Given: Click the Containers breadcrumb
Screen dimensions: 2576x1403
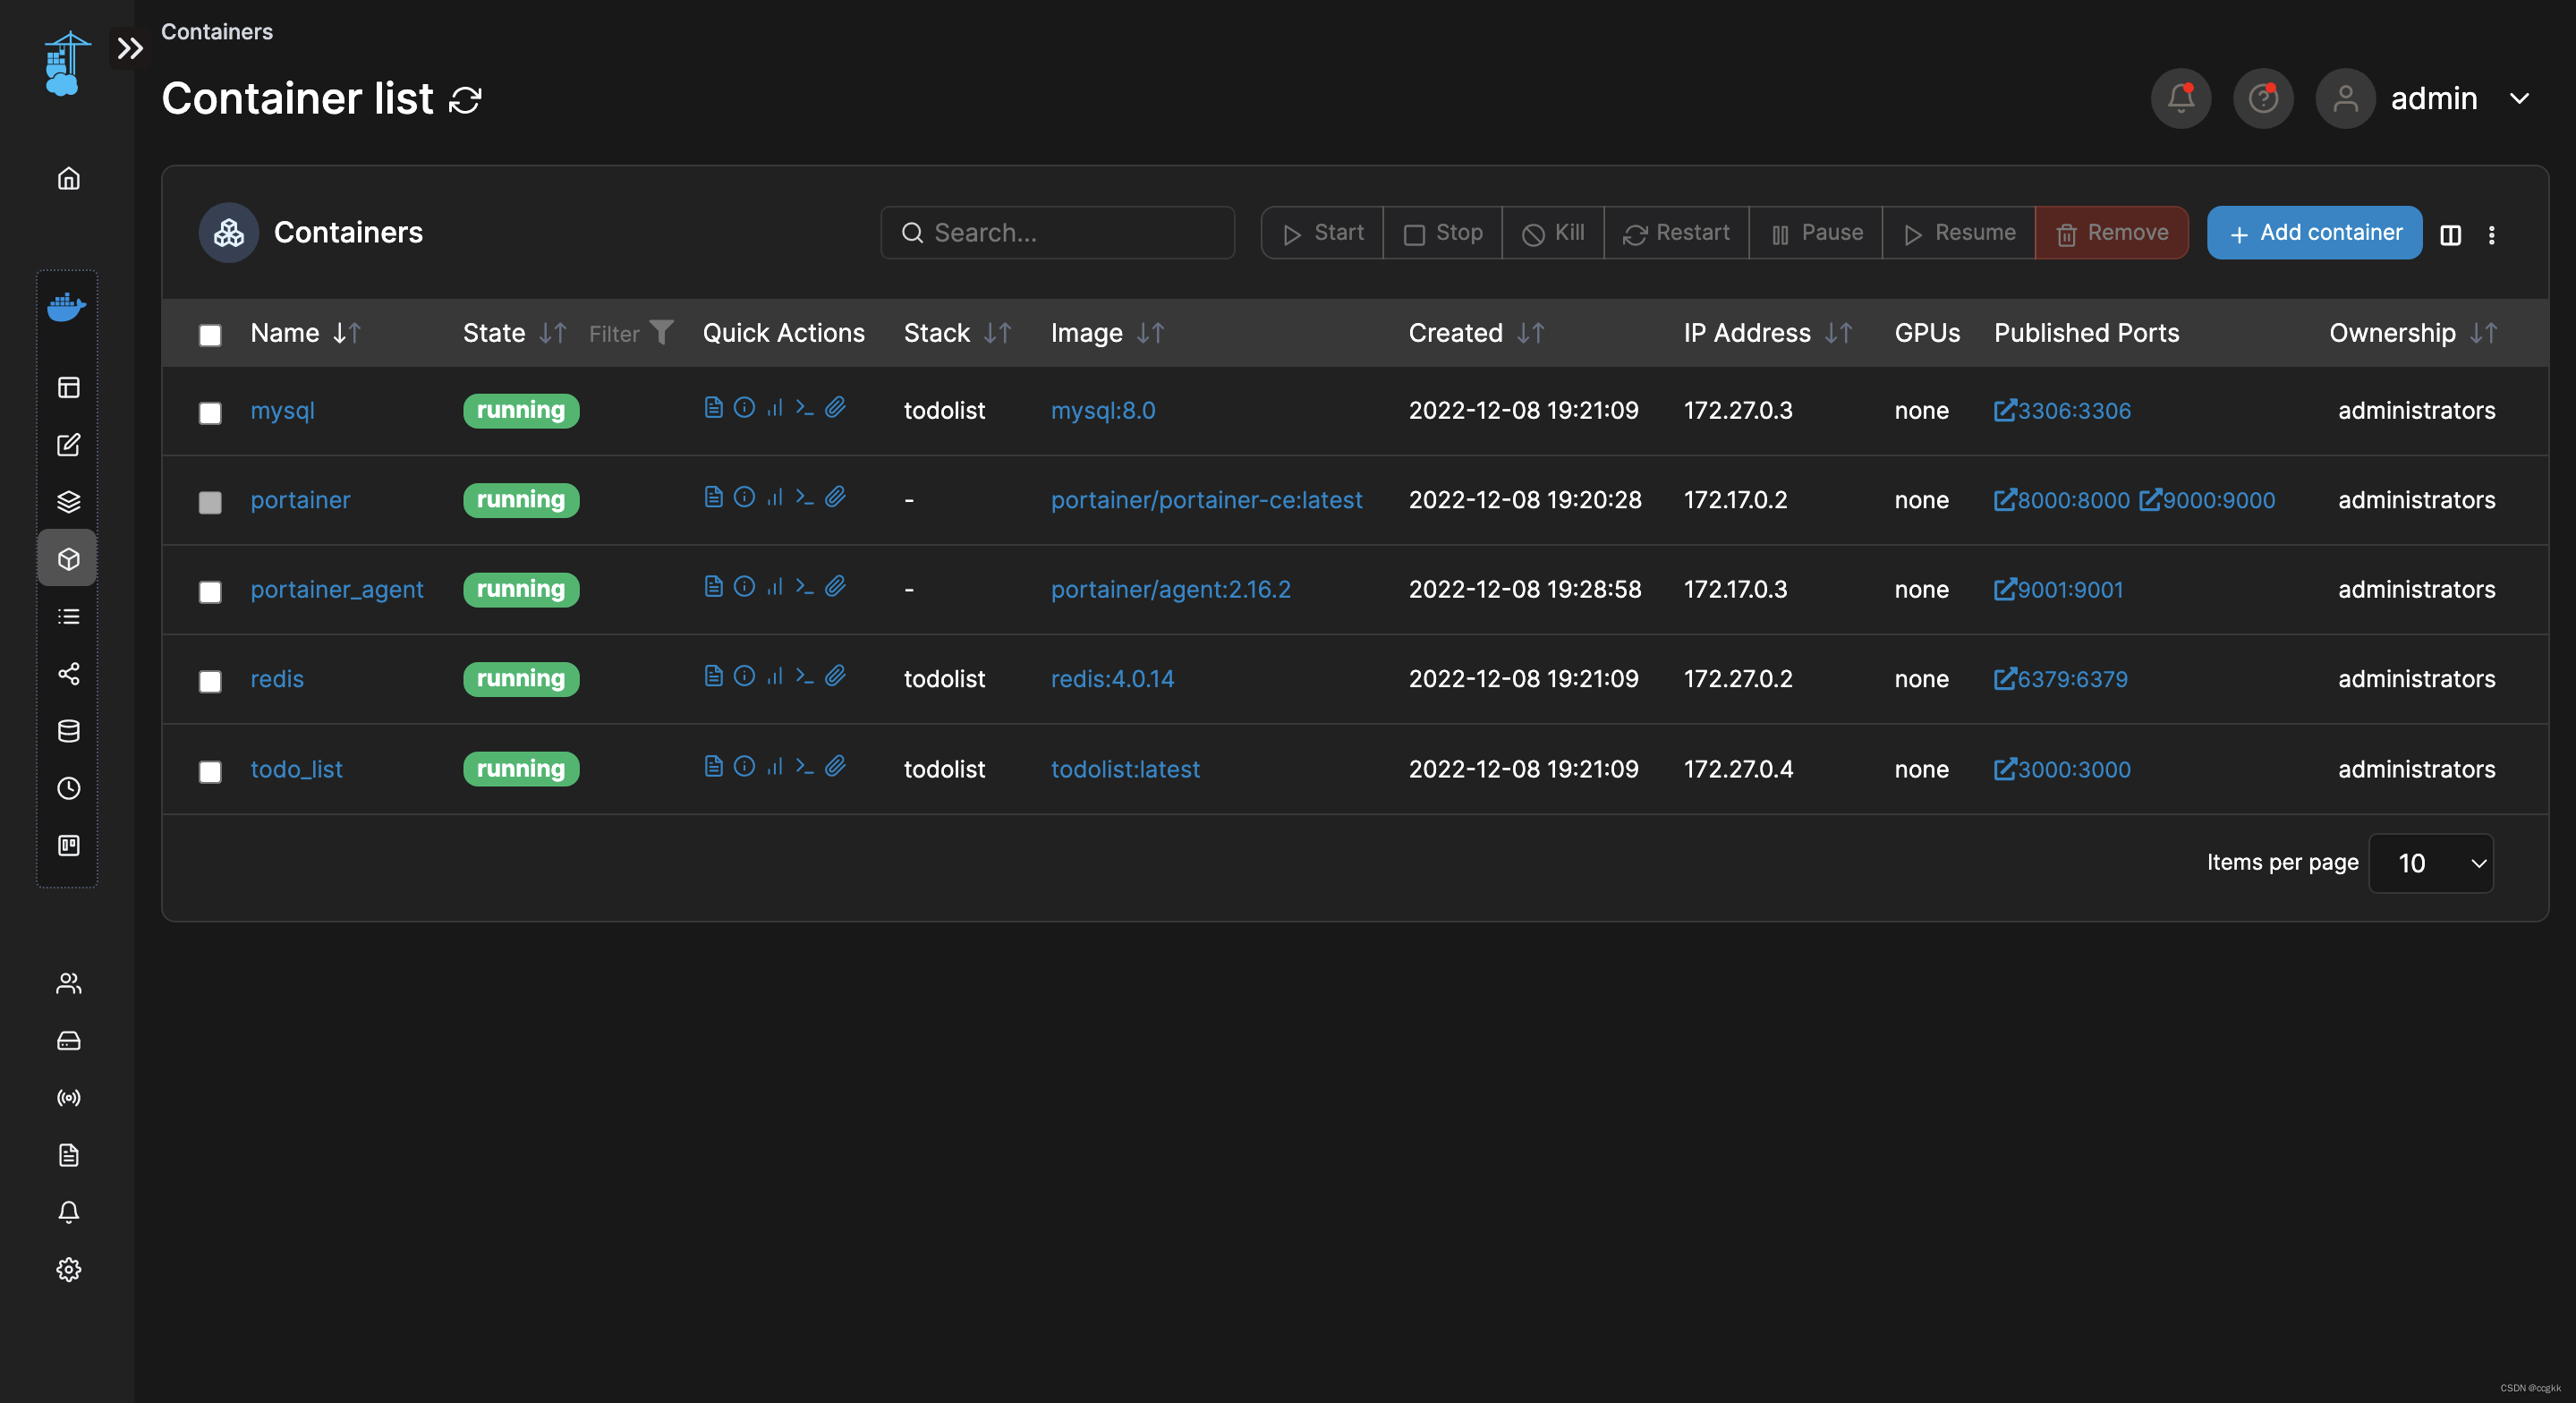Looking at the screenshot, I should pyautogui.click(x=217, y=32).
